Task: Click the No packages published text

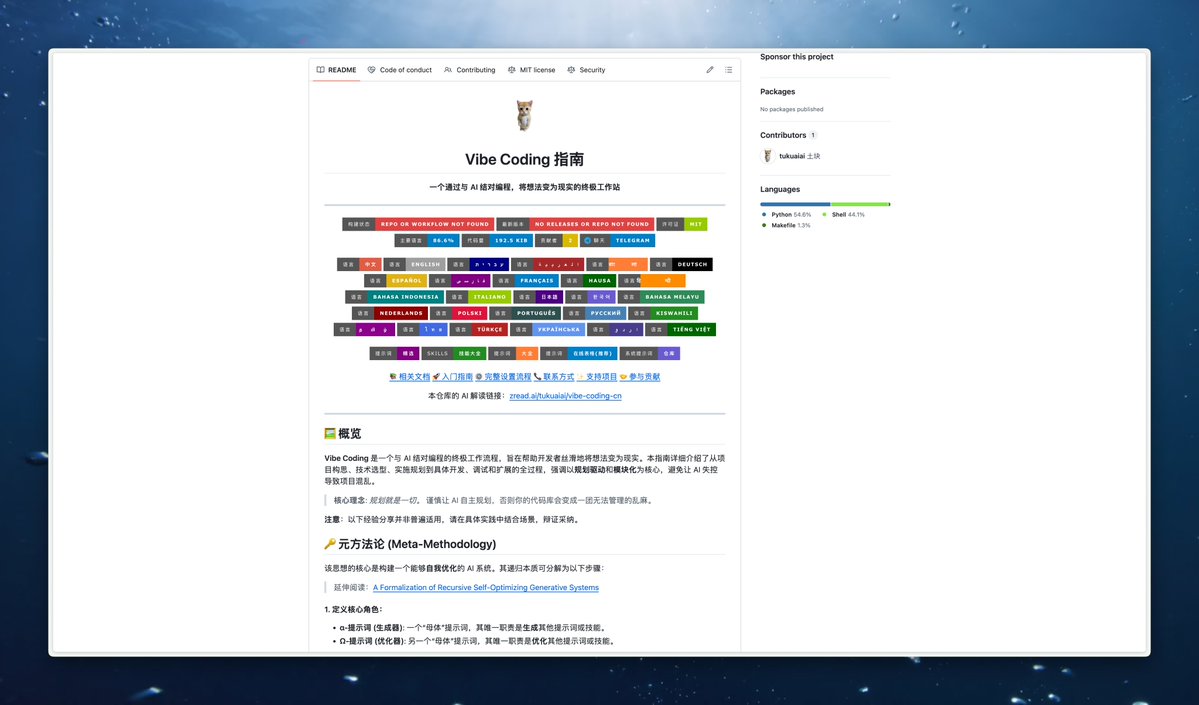Action: pos(791,109)
